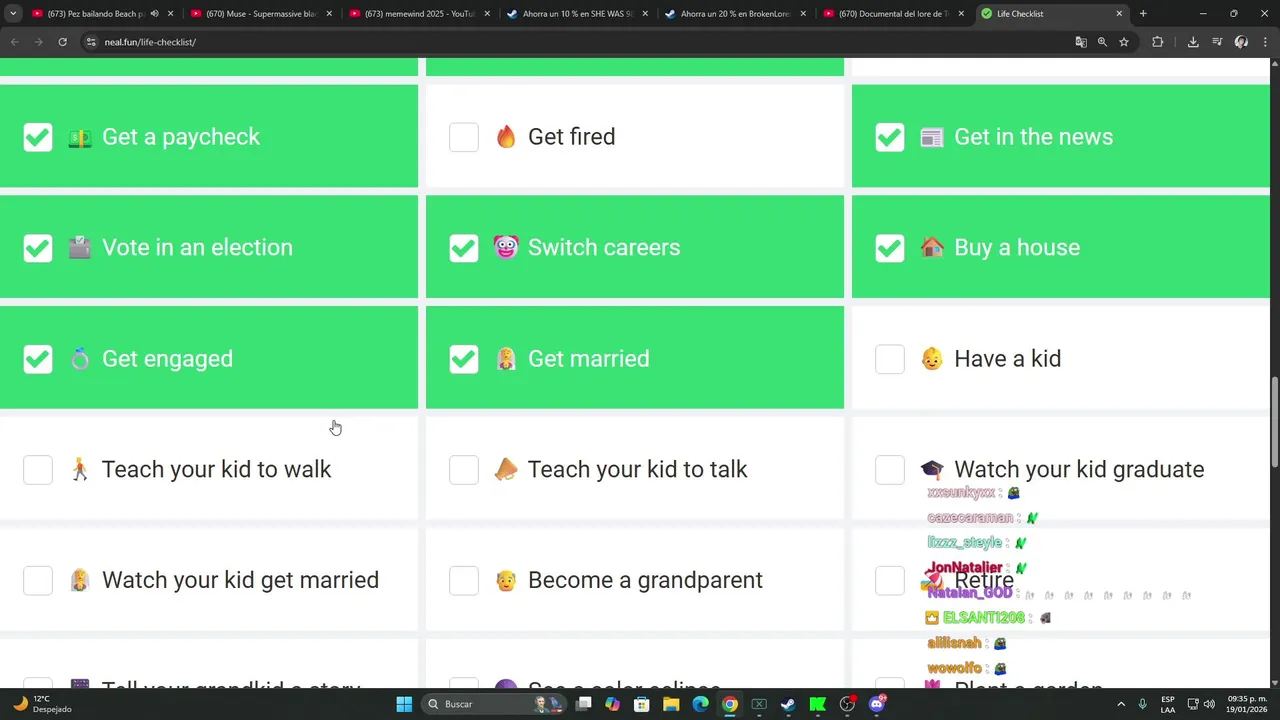Switch to the memewind 2025 YouTube tab
1280x720 pixels.
point(419,14)
